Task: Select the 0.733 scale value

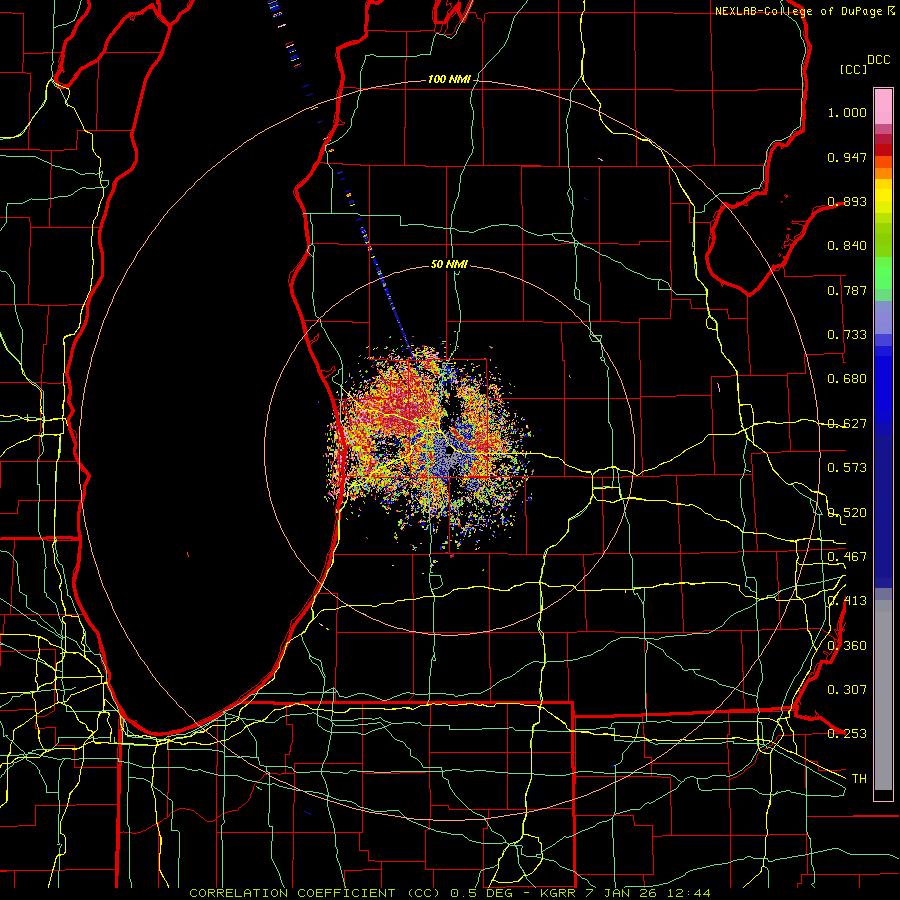Action: [x=847, y=335]
